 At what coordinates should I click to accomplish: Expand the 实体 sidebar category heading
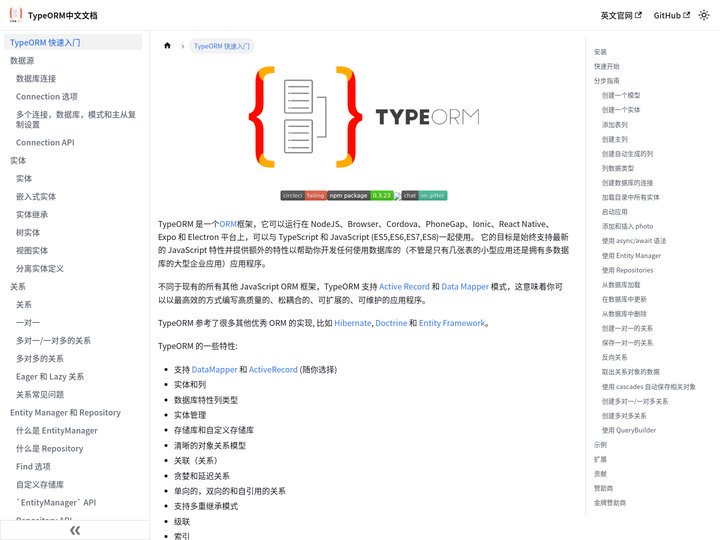tap(18, 160)
